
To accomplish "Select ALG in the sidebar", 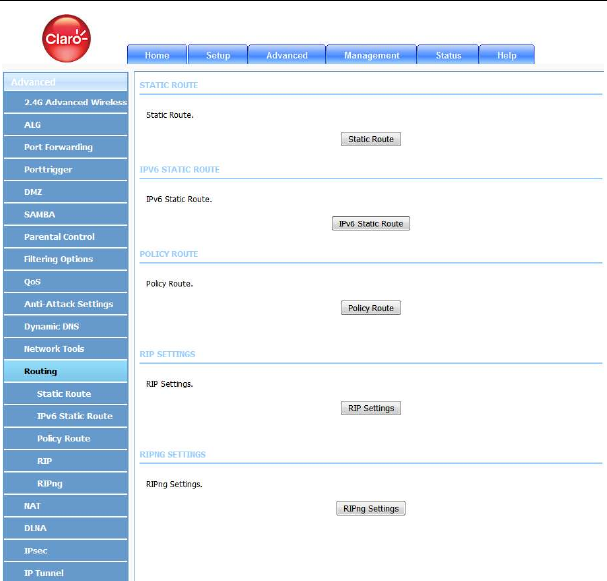I will pos(65,125).
